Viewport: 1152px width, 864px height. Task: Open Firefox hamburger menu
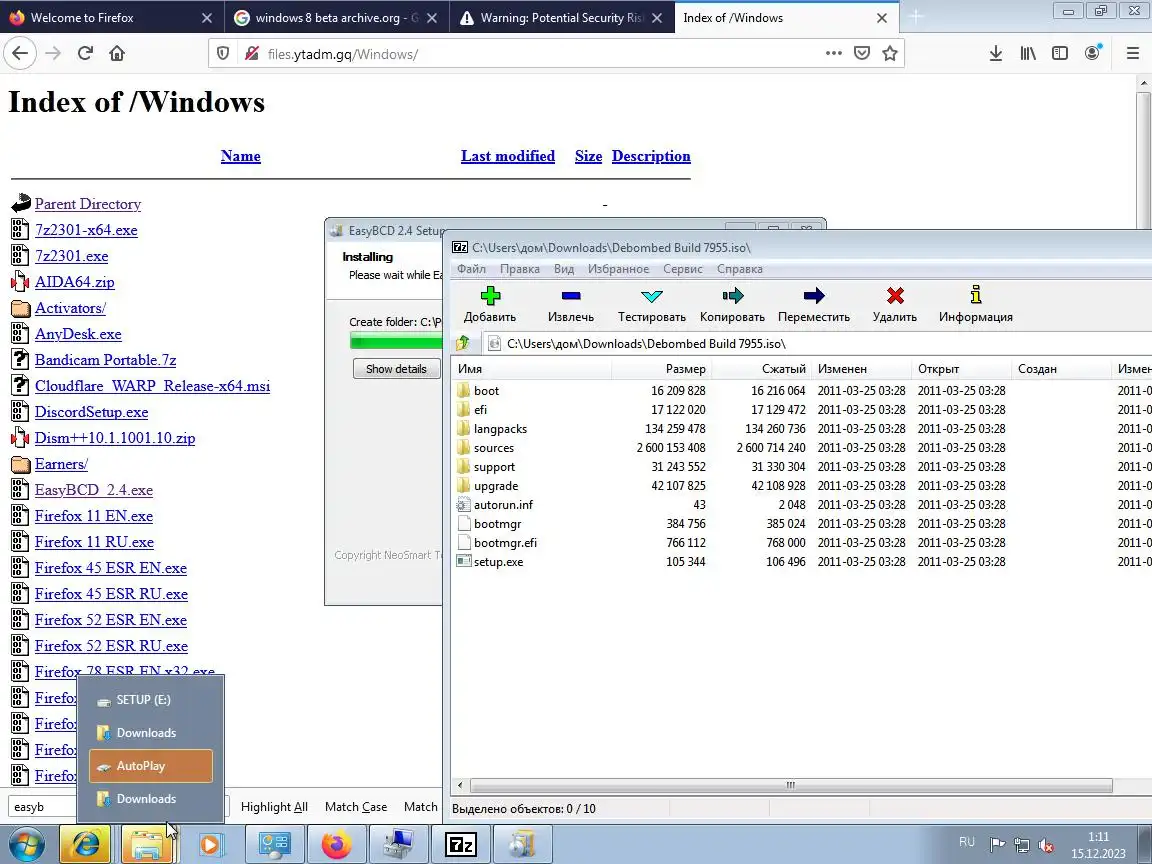pos(1132,53)
